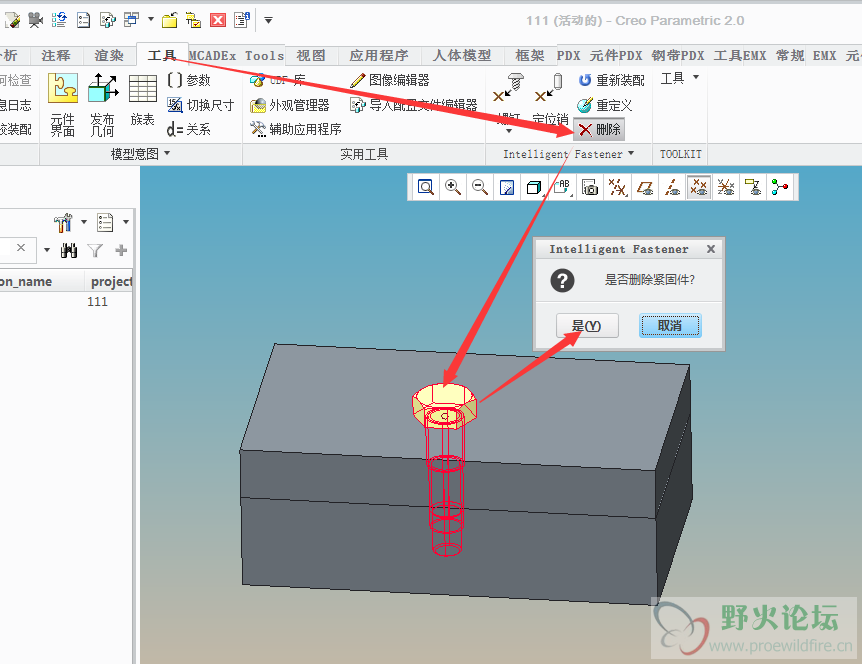Click the Delete (删除) fastener button
Screen dimensions: 862x664
tap(599, 130)
